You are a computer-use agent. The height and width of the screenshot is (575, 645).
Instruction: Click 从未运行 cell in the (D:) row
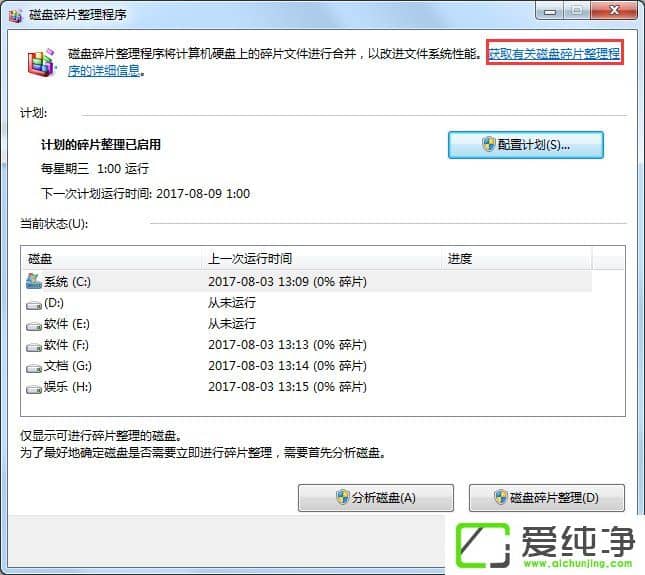tap(232, 303)
